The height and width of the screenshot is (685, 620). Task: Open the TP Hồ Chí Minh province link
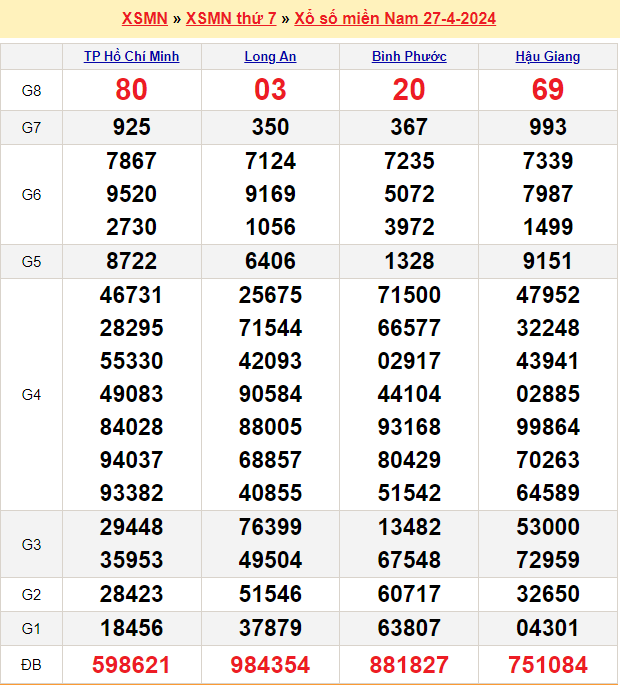(x=132, y=57)
